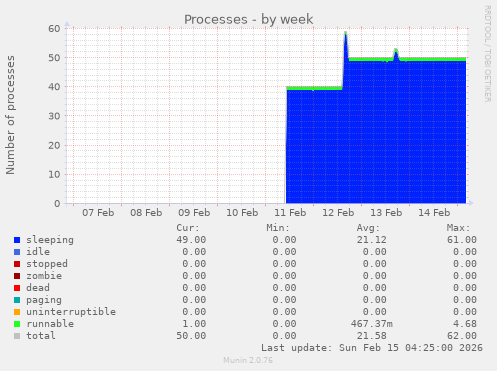
Task: Click runnable current value 1.00
Action: pos(194,324)
